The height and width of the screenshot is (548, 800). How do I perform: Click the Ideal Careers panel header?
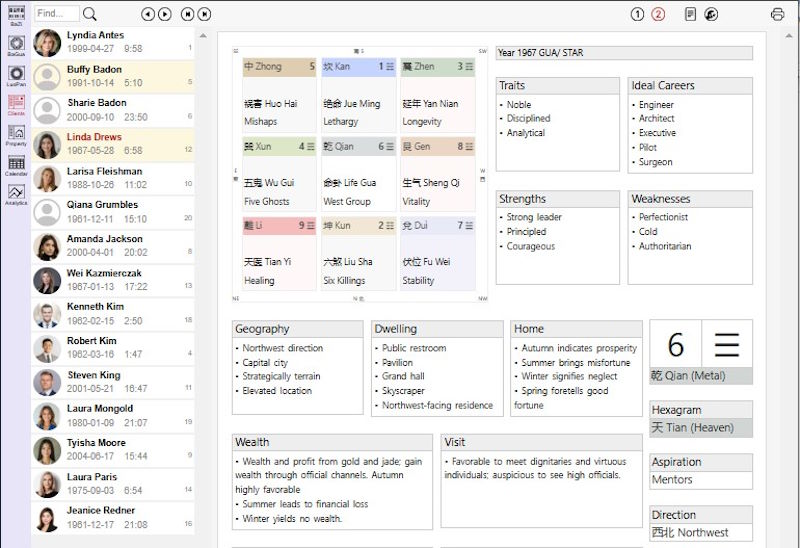coord(690,86)
